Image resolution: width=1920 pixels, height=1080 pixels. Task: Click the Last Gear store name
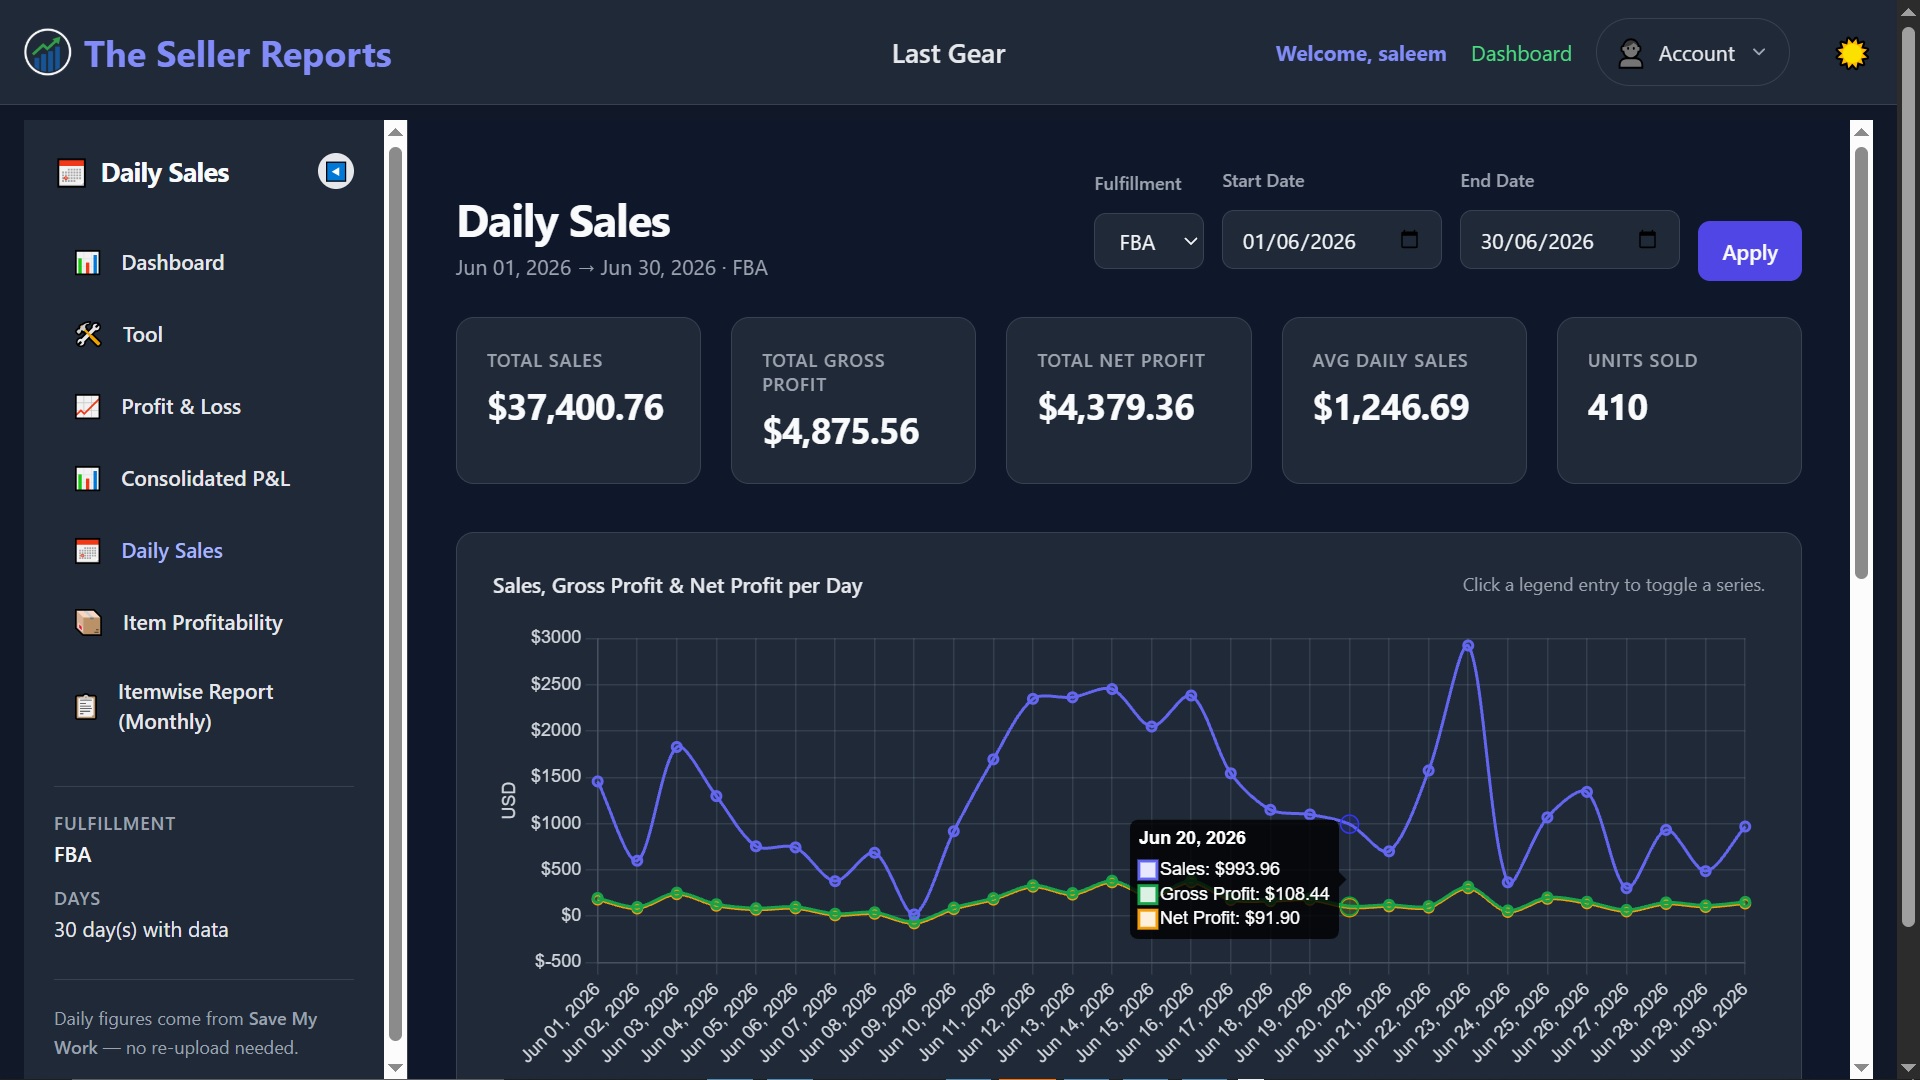point(948,53)
